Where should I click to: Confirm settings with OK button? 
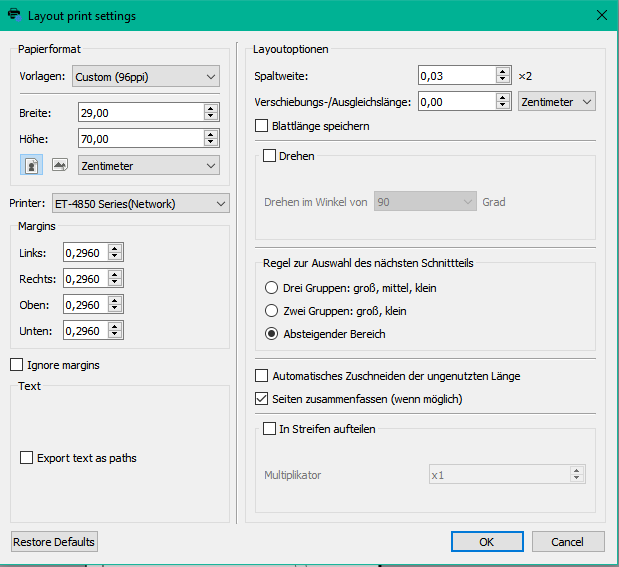click(x=486, y=542)
